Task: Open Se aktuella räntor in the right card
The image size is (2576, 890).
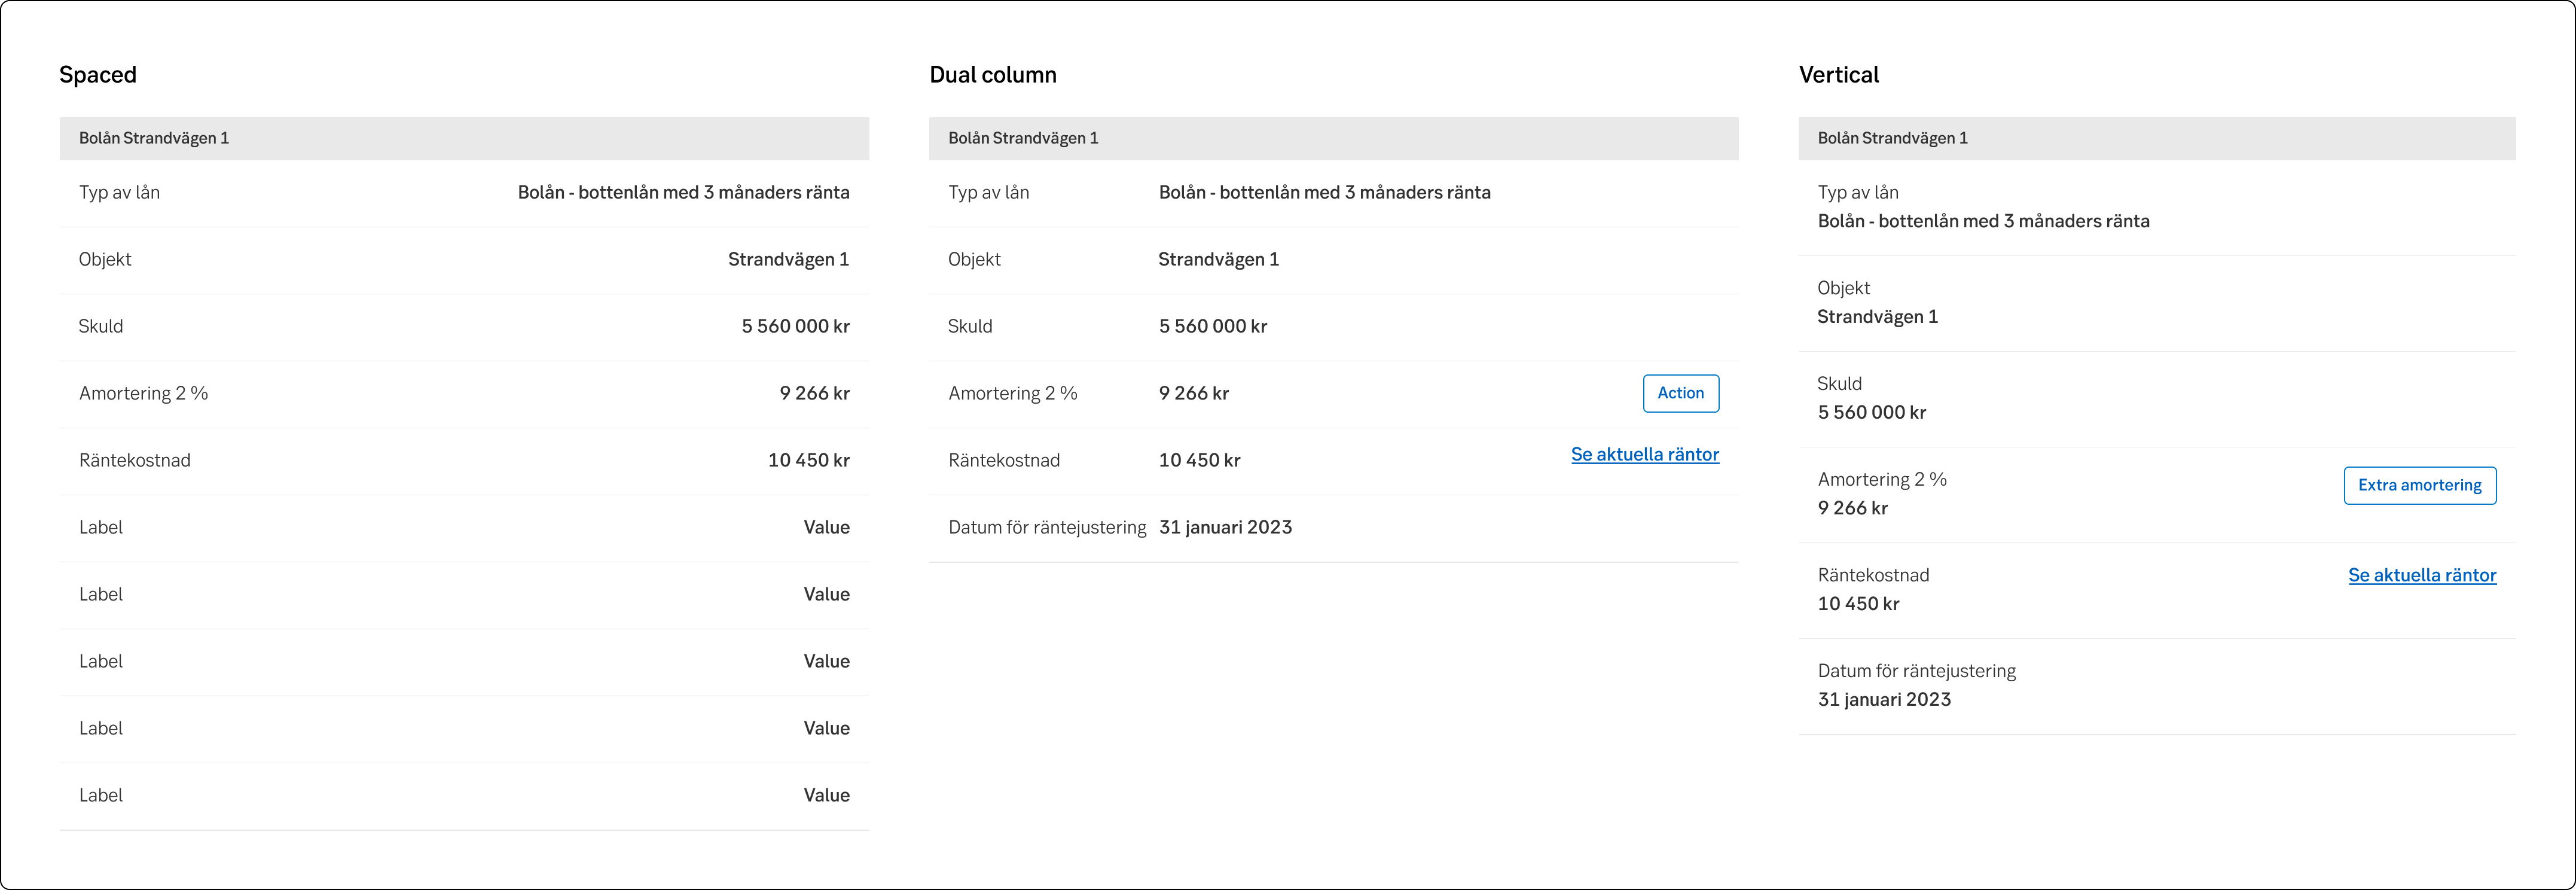Action: 2421,575
